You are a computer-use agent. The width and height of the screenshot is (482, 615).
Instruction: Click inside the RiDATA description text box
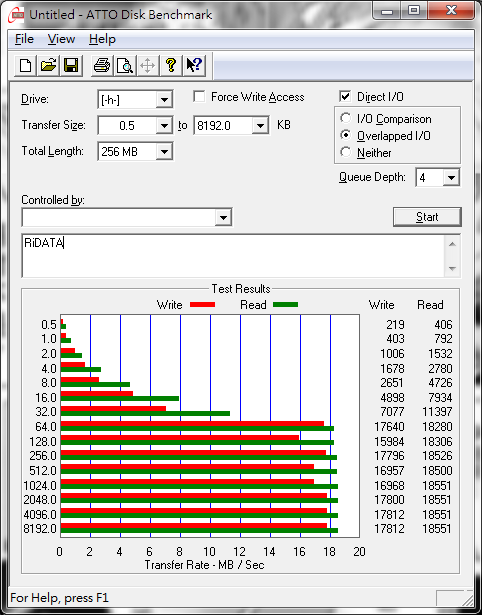click(x=233, y=256)
